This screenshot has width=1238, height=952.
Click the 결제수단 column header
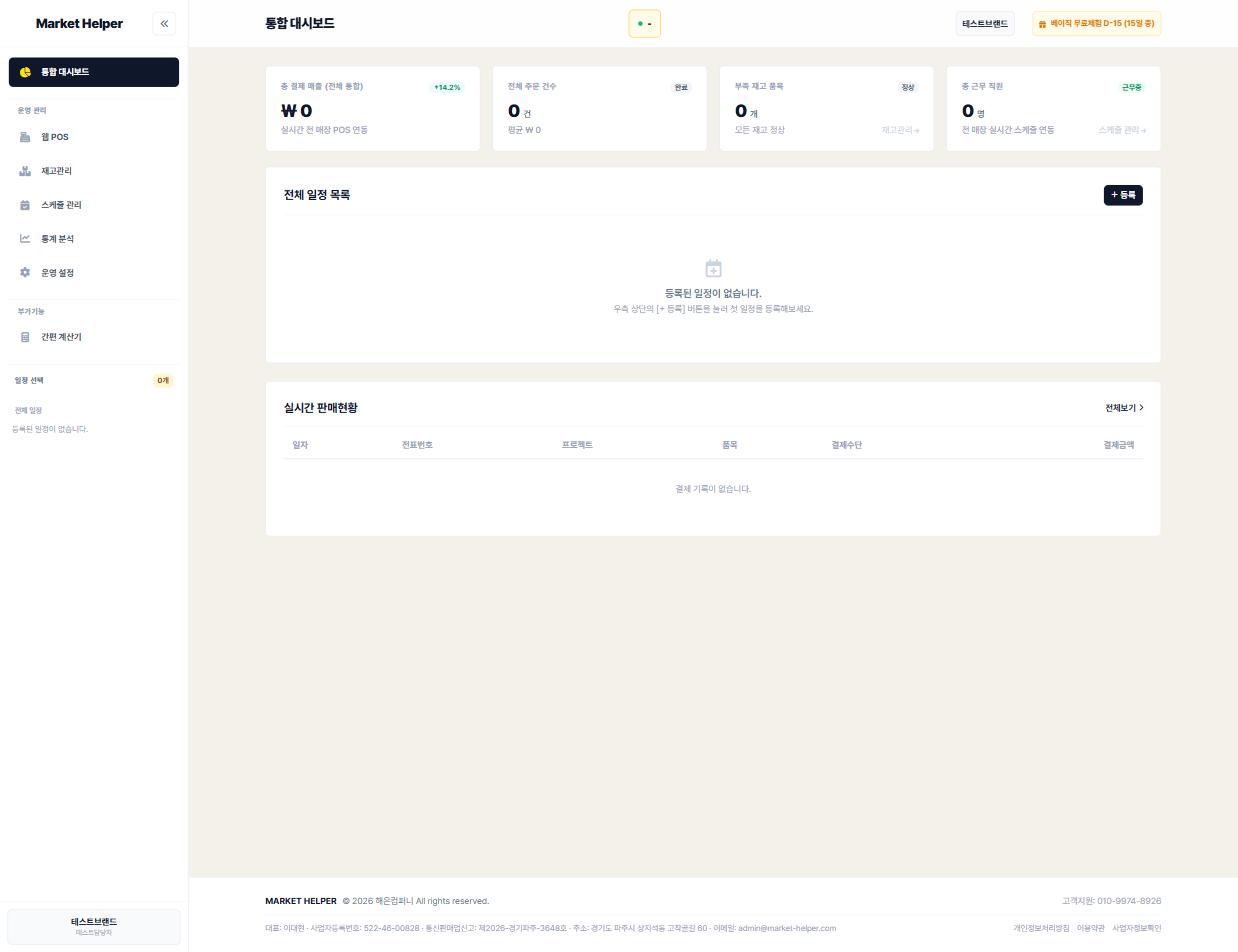pyautogui.click(x=847, y=445)
